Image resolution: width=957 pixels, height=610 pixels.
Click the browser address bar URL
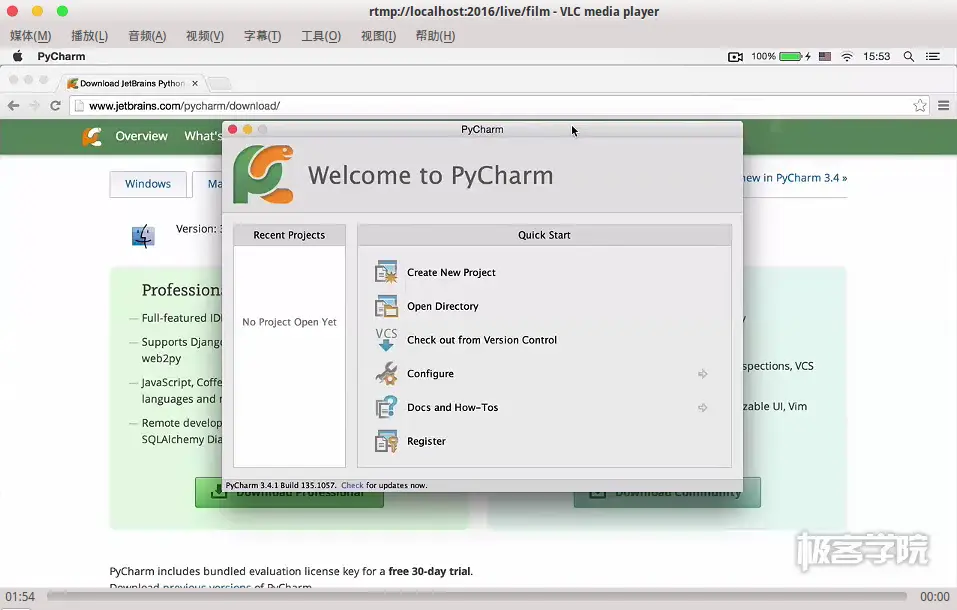click(x=184, y=106)
